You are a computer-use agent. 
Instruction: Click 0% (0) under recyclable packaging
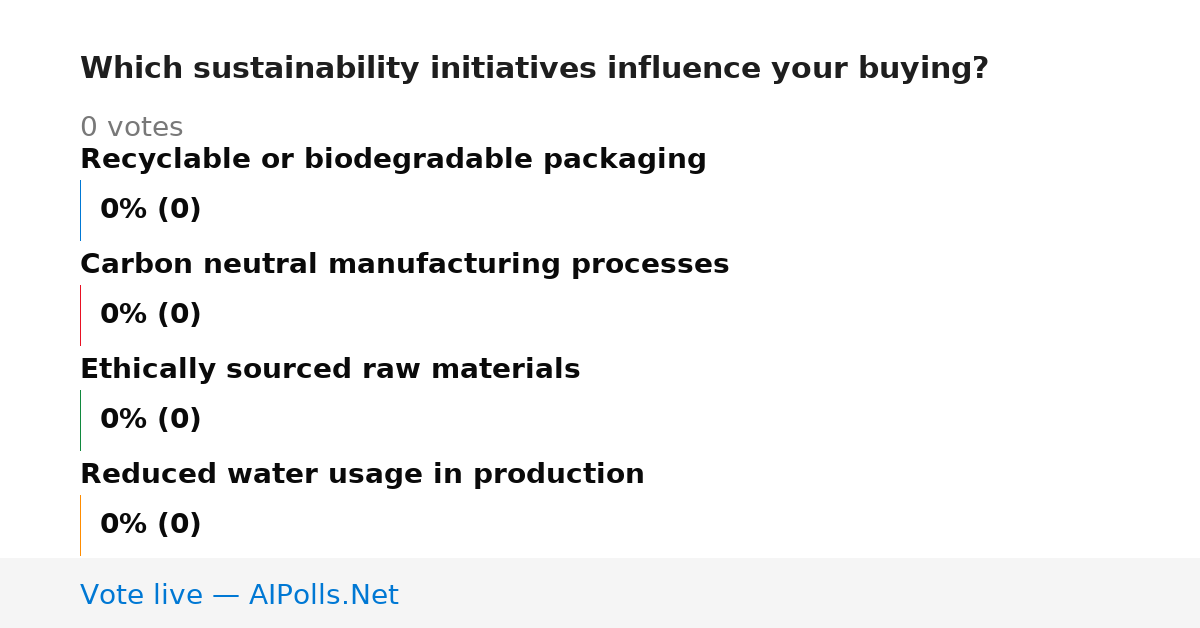[150, 210]
